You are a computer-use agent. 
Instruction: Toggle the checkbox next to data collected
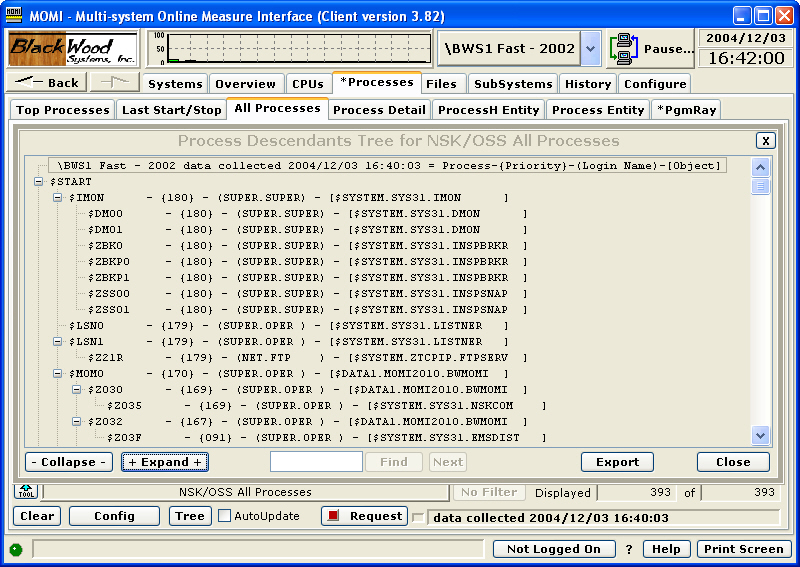pyautogui.click(x=418, y=517)
